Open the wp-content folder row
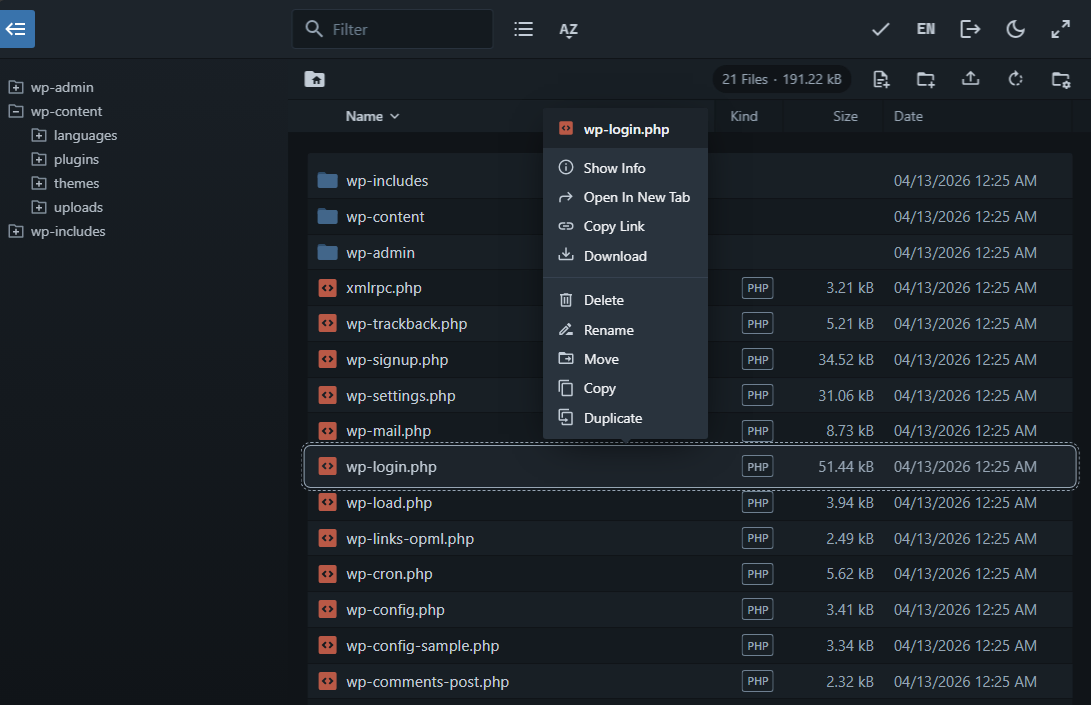 690,216
